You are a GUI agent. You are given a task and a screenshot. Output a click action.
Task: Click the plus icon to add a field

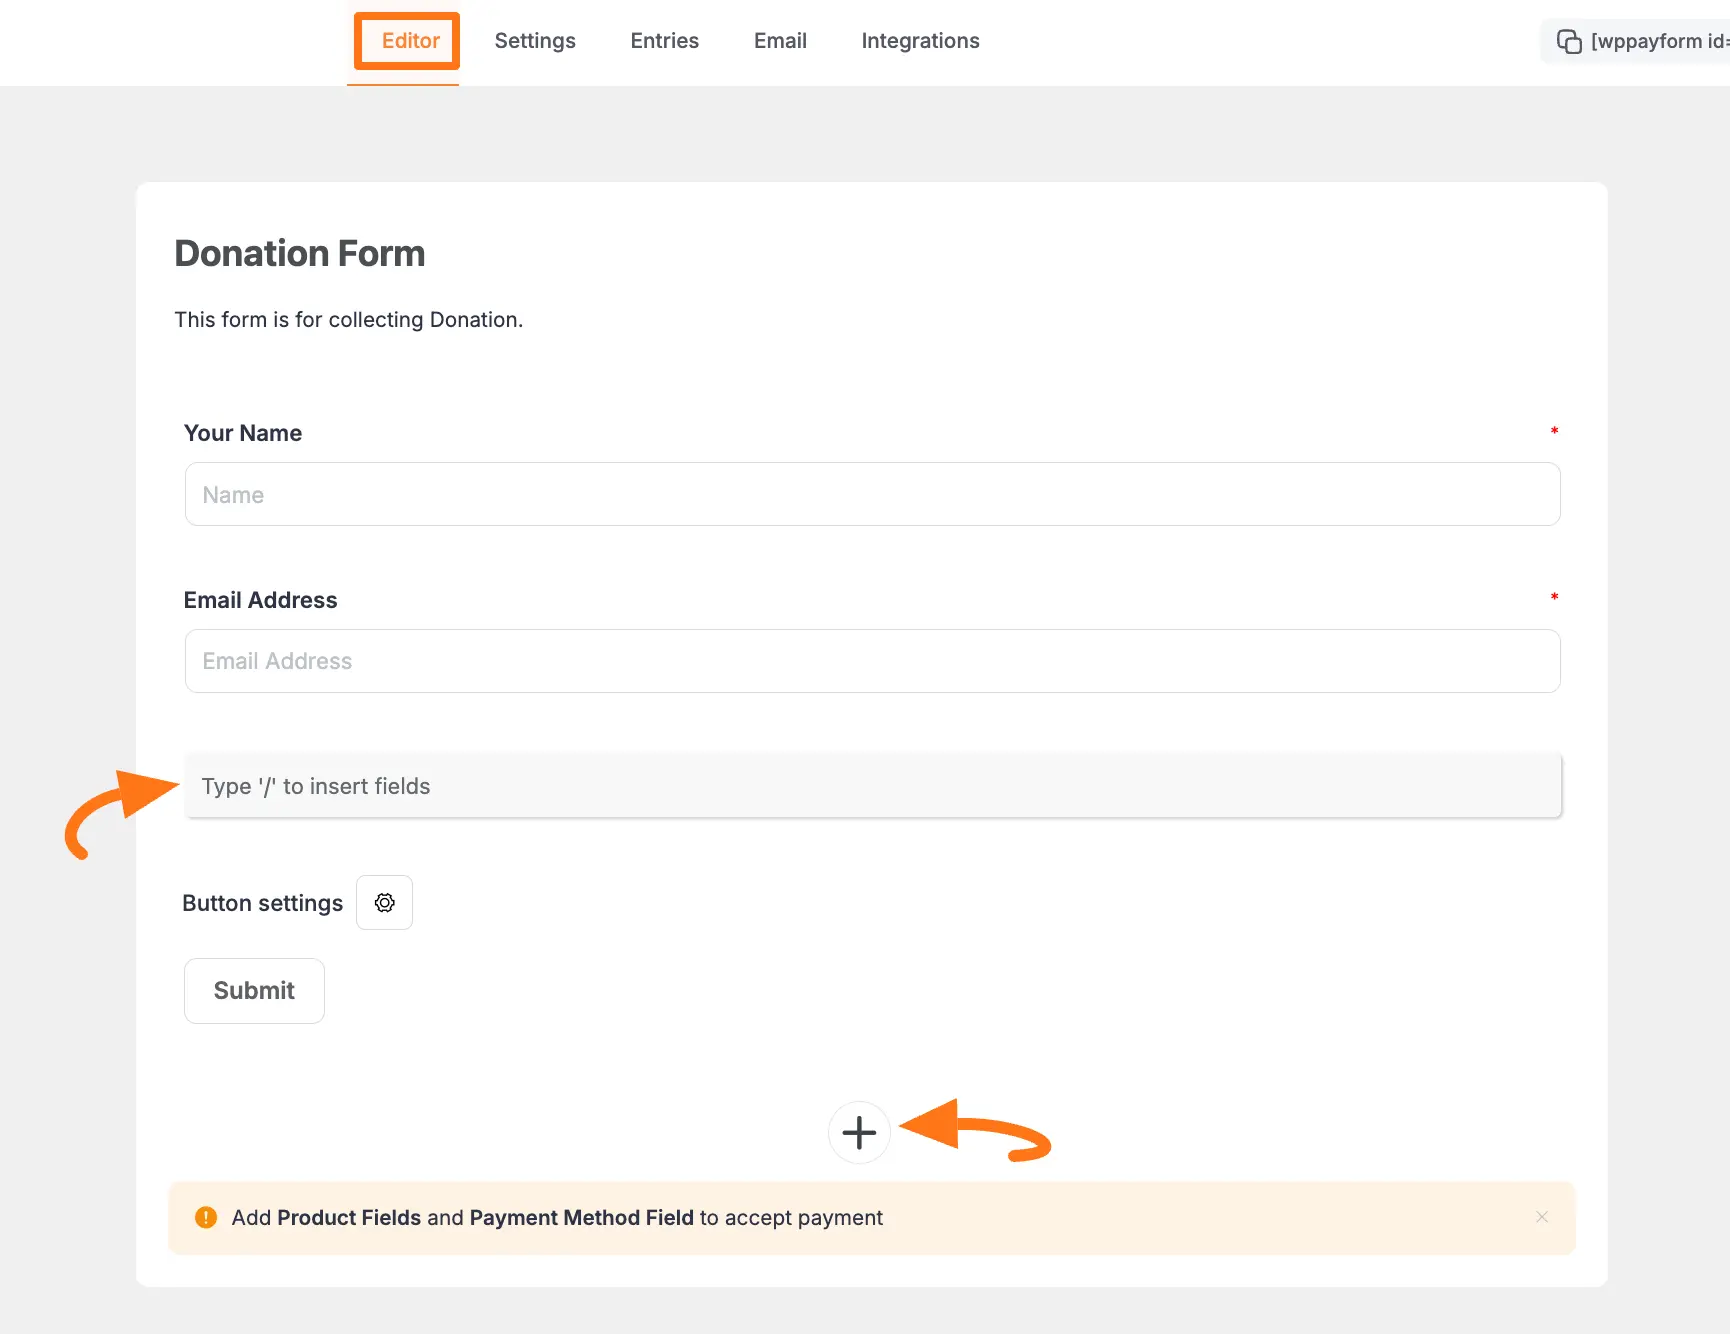[858, 1132]
